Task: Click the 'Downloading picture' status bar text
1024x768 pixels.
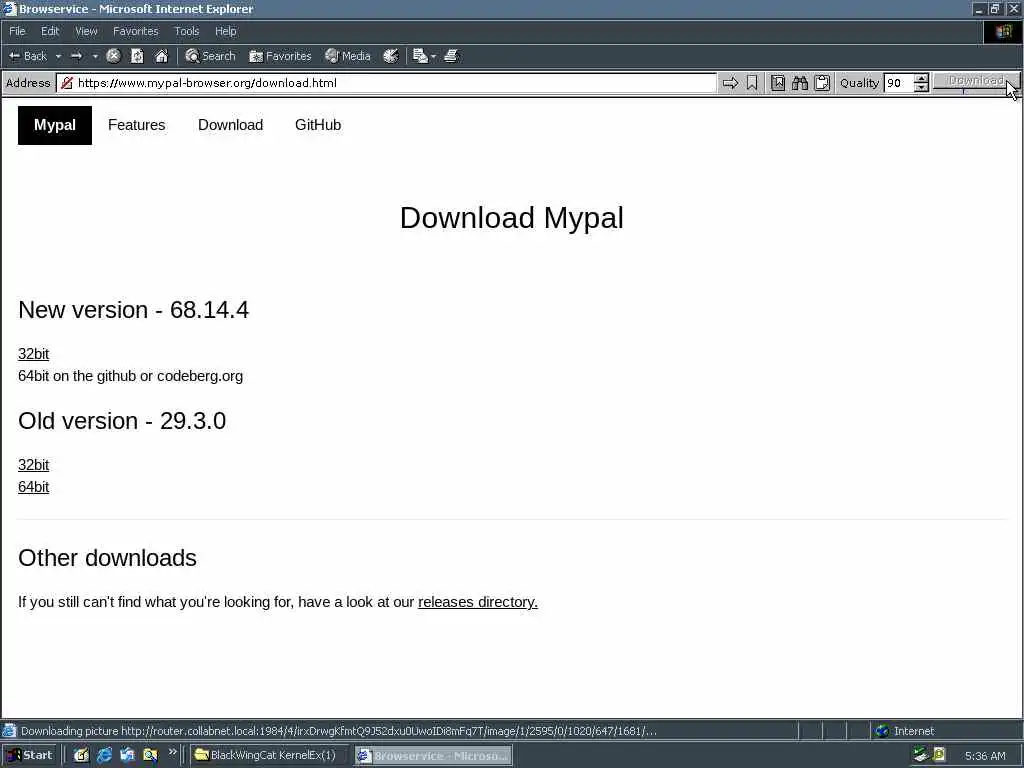Action: point(339,731)
